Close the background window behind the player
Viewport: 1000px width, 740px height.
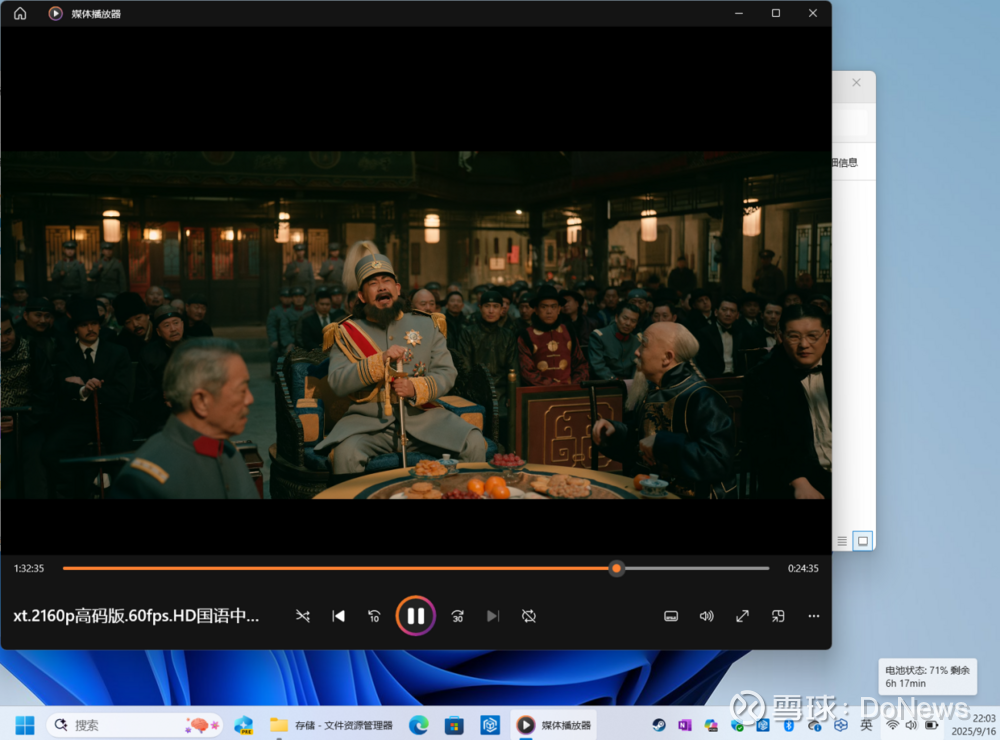click(x=857, y=83)
